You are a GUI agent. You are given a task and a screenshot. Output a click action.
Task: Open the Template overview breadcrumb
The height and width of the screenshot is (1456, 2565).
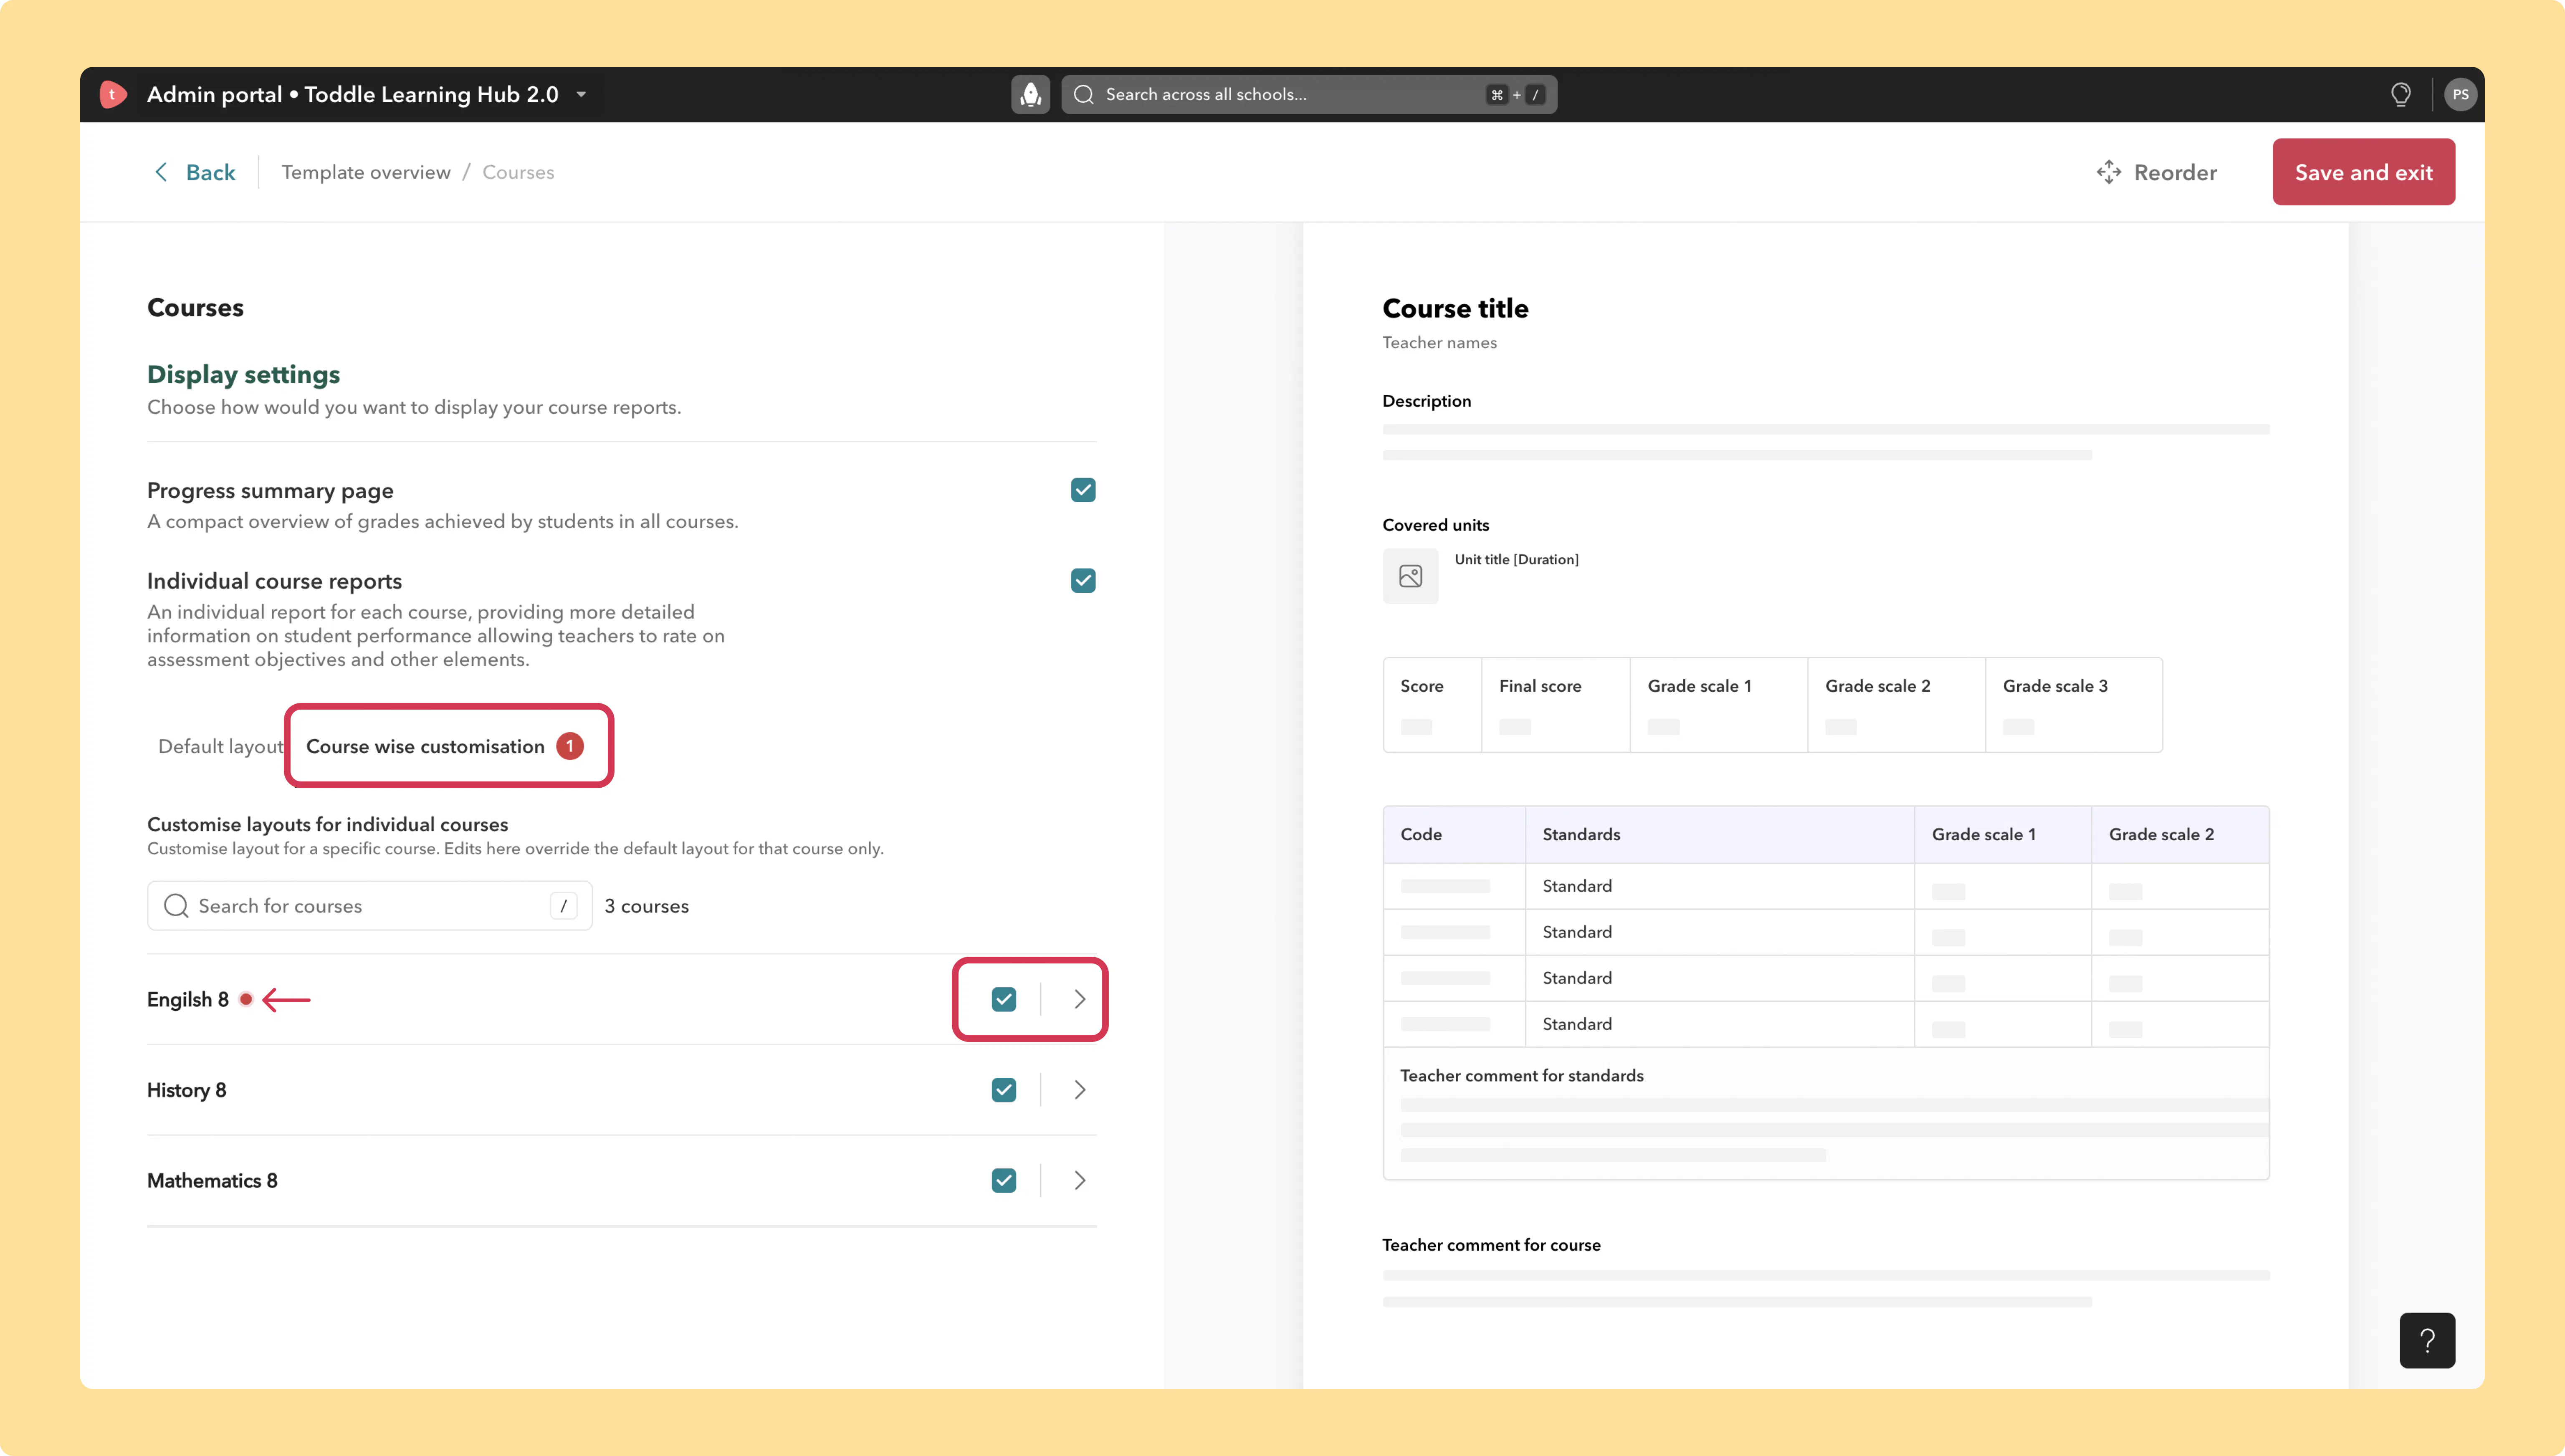point(366,172)
